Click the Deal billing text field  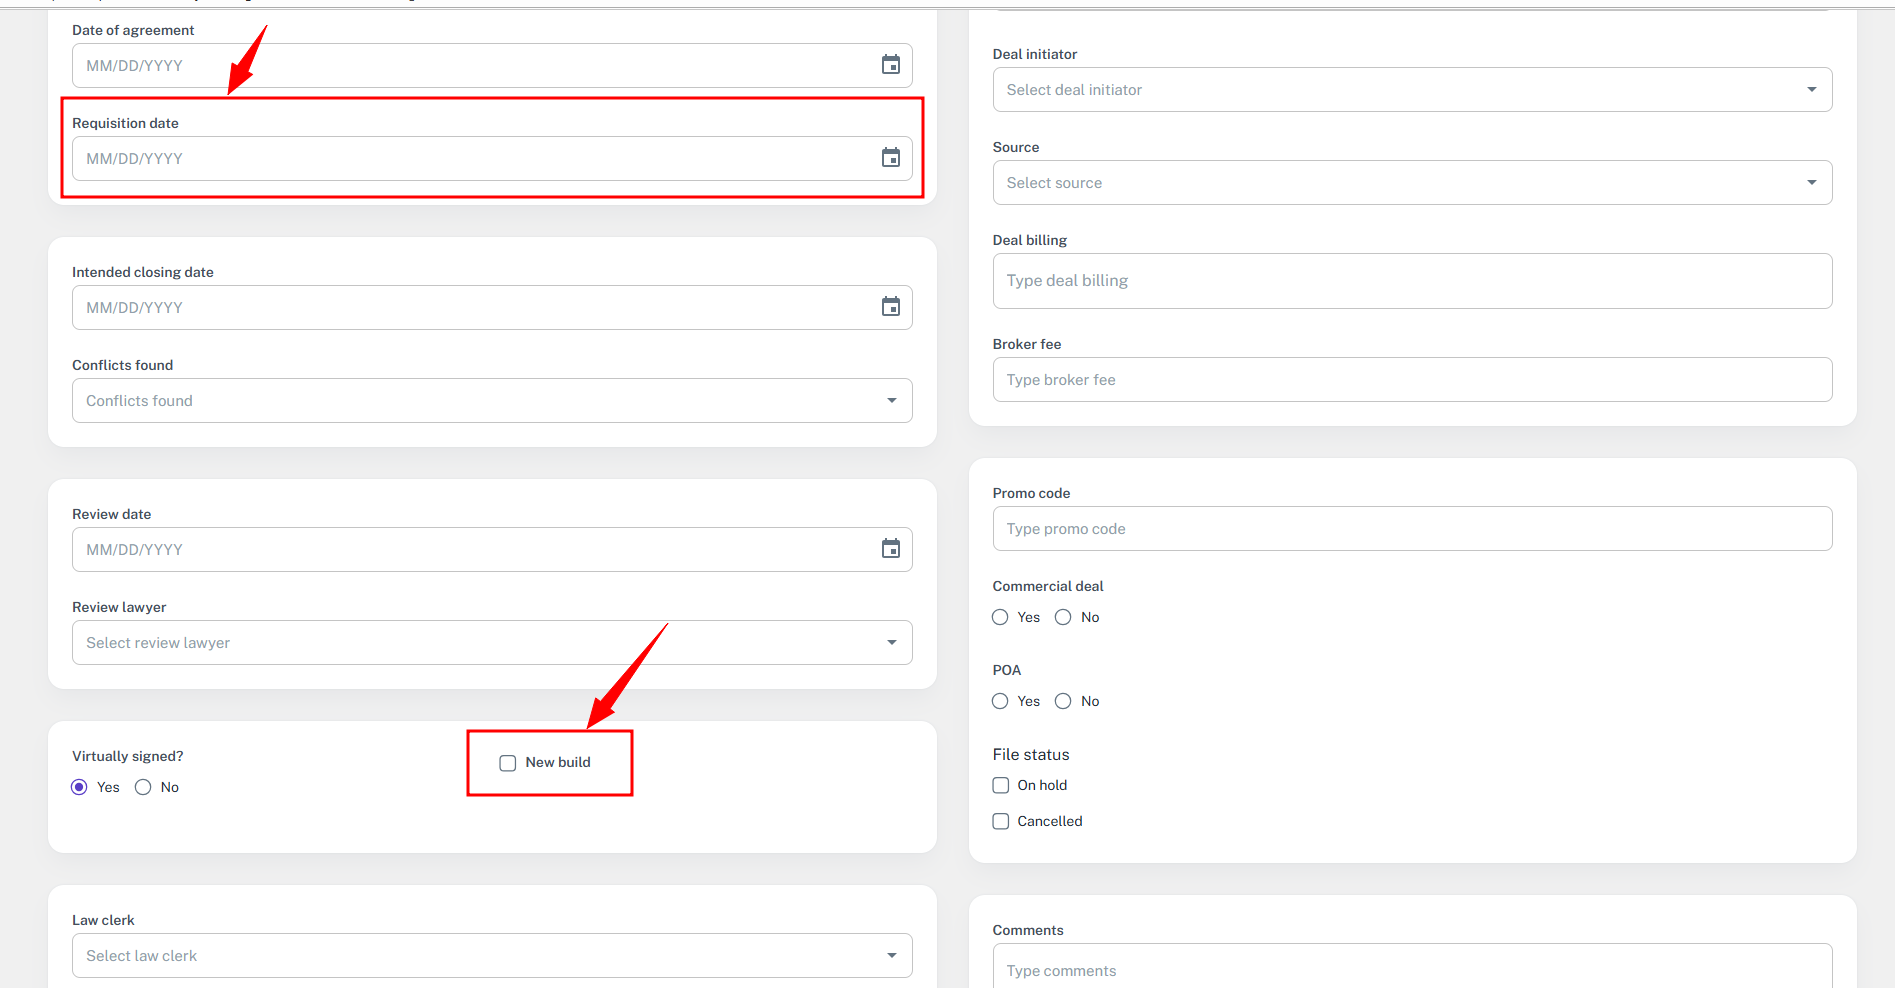coord(1411,281)
